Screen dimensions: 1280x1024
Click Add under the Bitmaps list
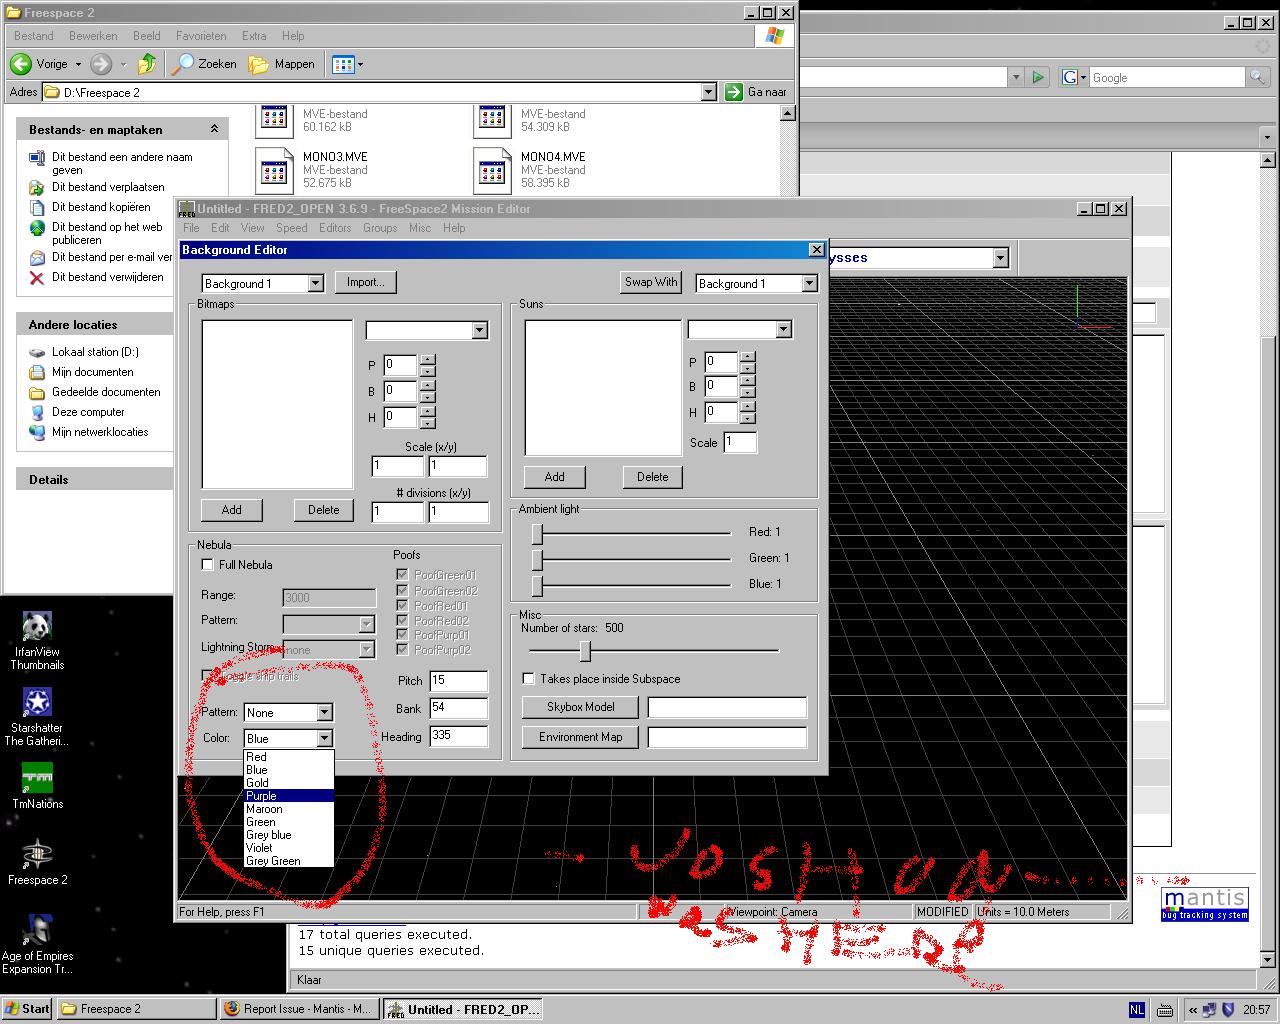[x=231, y=510]
